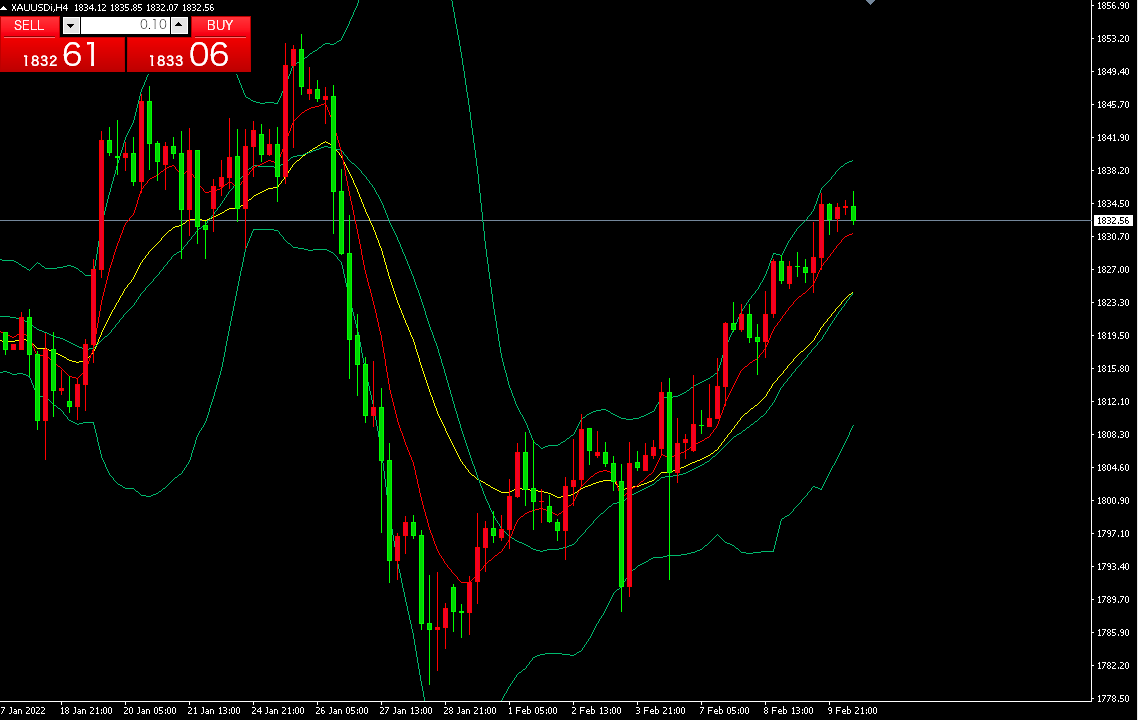Click the 8 Feb 13:00 time label

click(788, 711)
